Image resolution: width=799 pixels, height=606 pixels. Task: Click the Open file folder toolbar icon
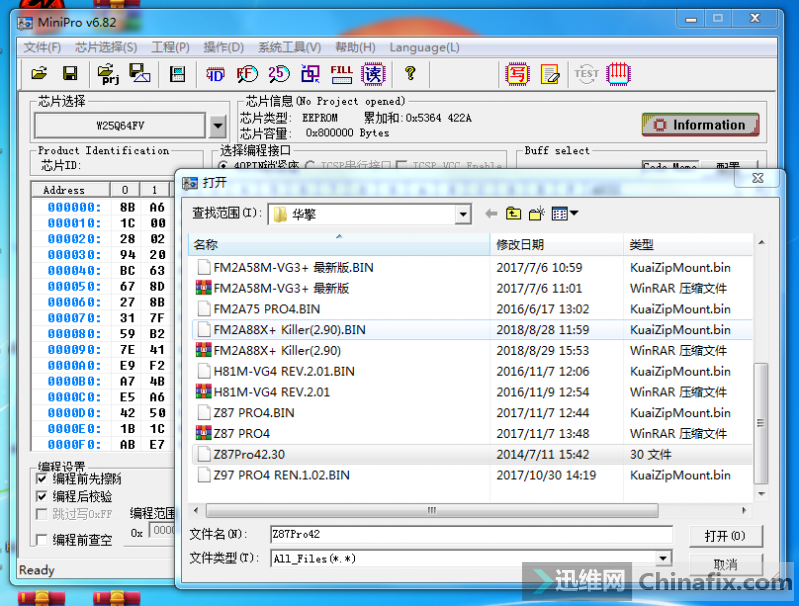click(x=39, y=74)
